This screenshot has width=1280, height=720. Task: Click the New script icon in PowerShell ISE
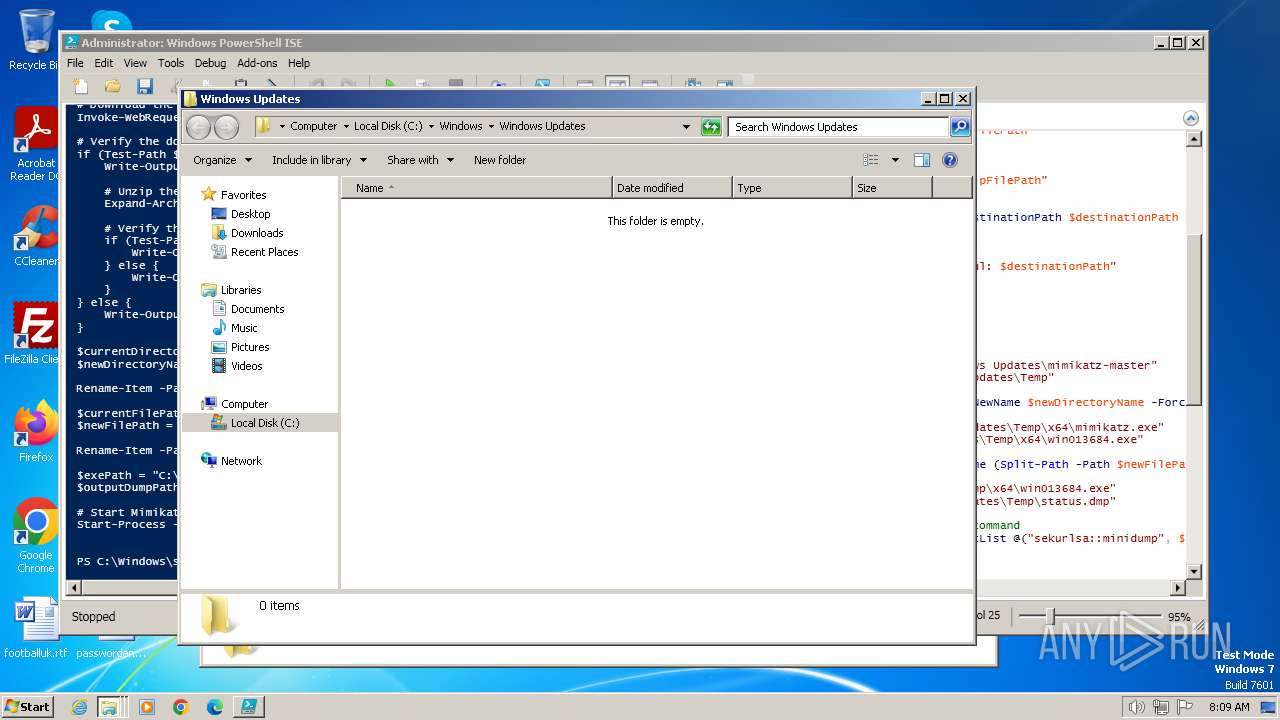coord(81,86)
